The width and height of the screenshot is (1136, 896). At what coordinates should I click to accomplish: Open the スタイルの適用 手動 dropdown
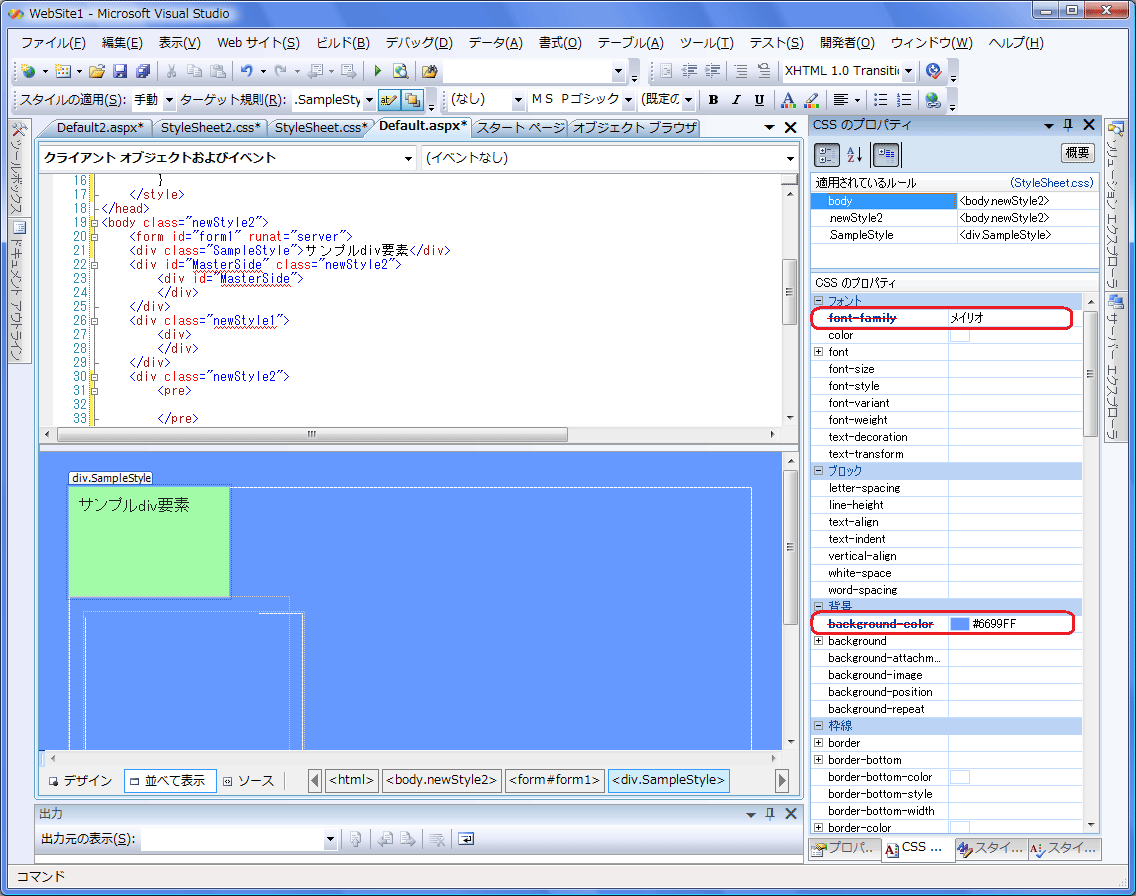point(169,100)
